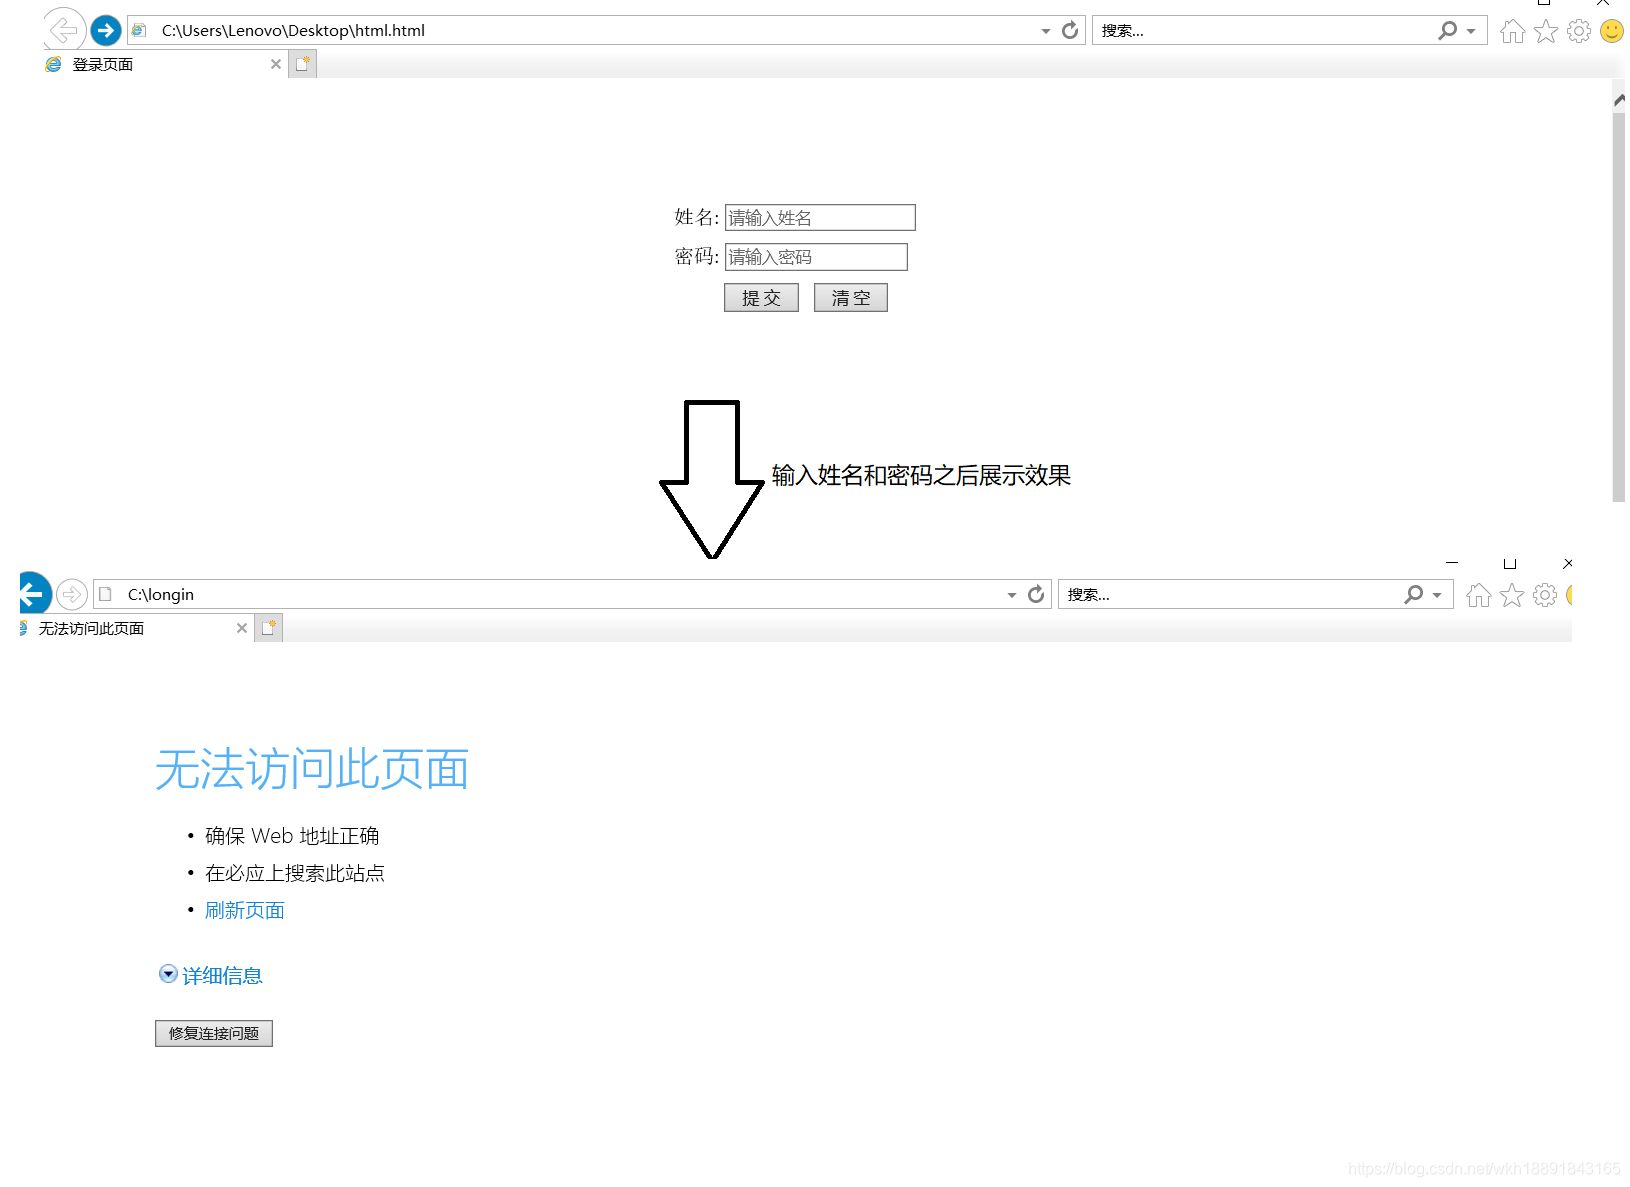Select the 登录页面 tab

pos(164,64)
